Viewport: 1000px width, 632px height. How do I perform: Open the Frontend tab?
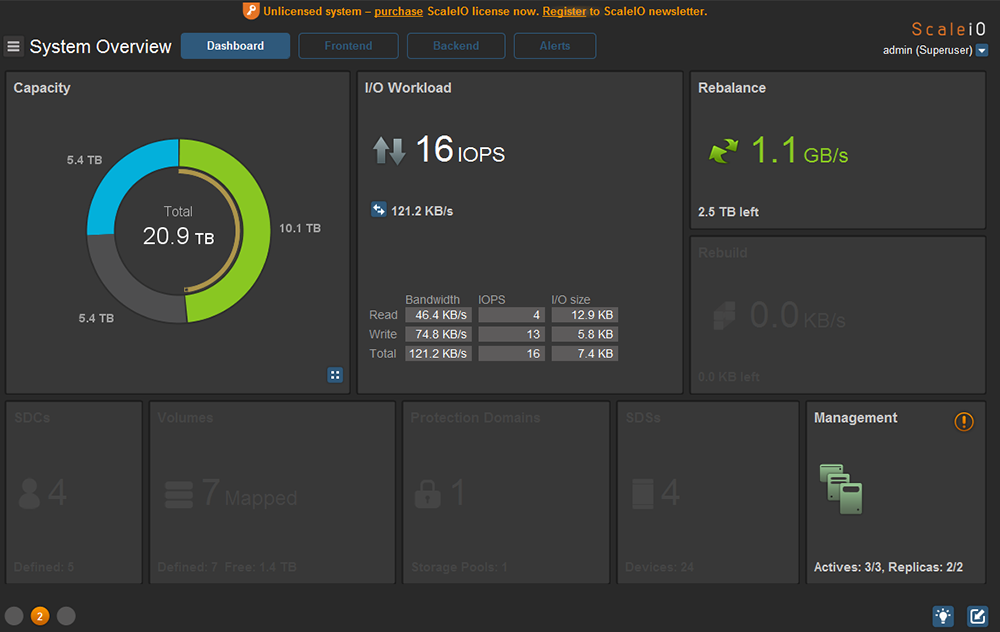(x=348, y=46)
